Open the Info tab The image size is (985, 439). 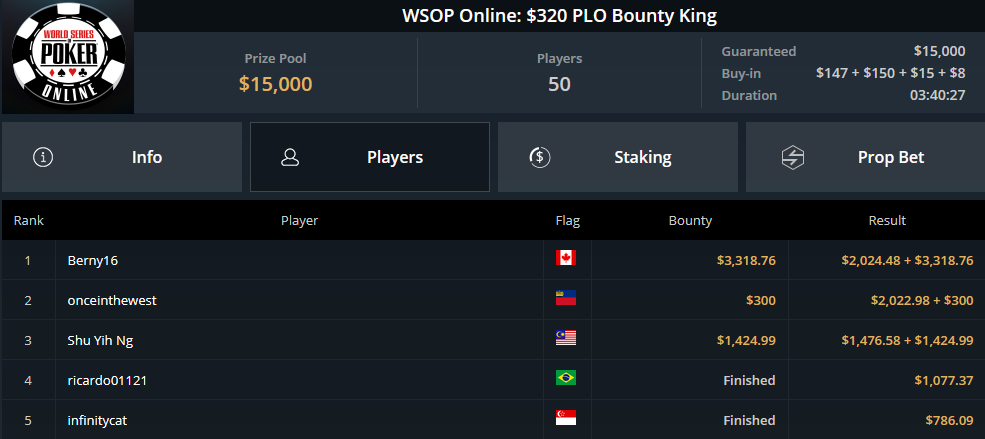(122, 157)
